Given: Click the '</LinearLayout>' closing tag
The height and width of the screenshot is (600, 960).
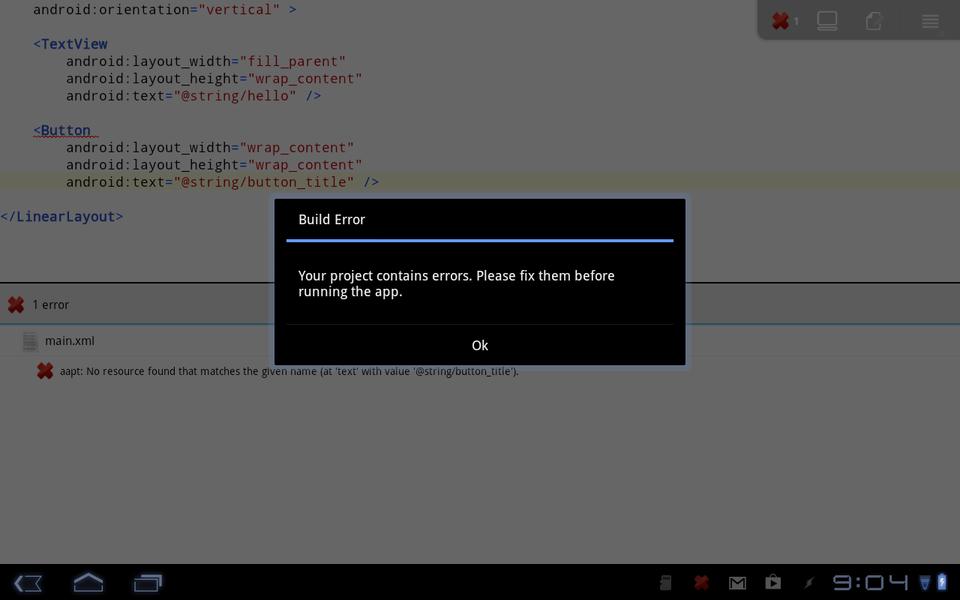Looking at the screenshot, I should pyautogui.click(x=62, y=217).
